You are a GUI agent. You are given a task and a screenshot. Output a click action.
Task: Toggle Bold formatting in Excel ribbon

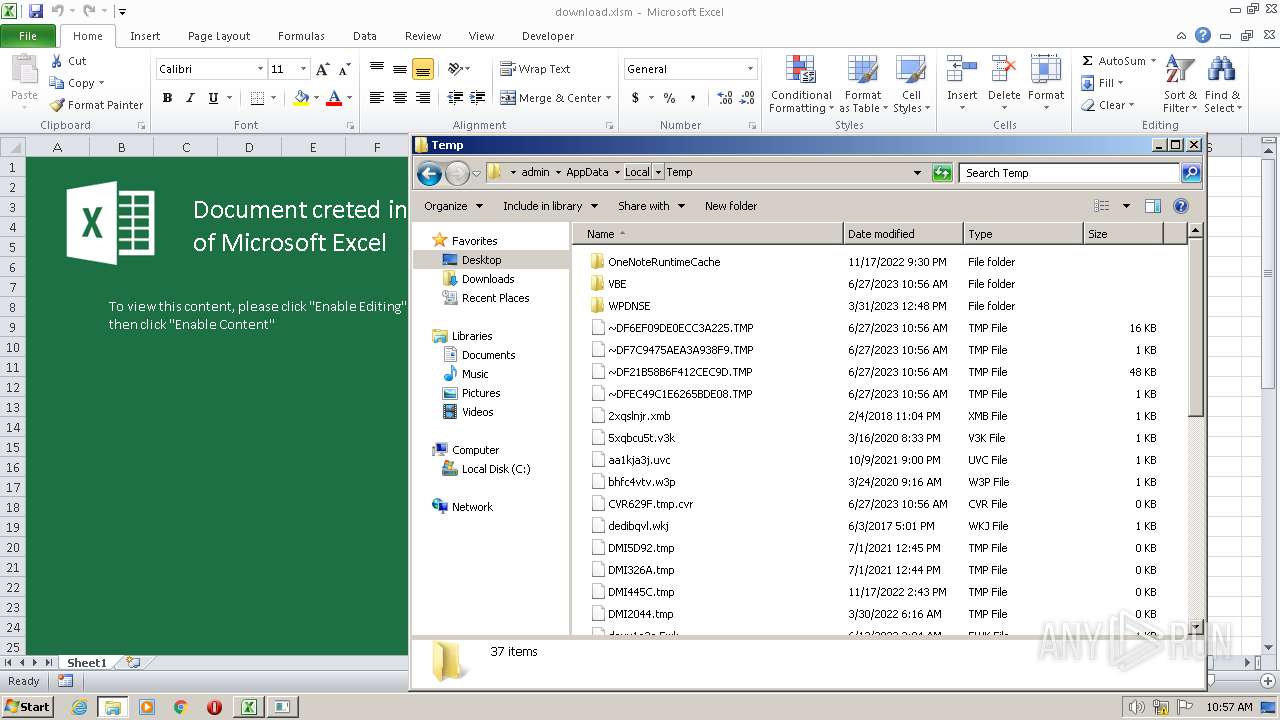pyautogui.click(x=167, y=98)
